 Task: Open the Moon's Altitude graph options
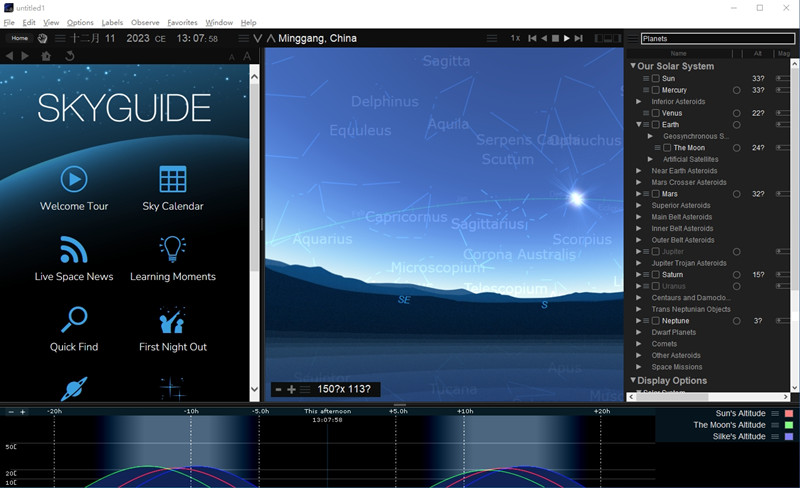coord(775,425)
